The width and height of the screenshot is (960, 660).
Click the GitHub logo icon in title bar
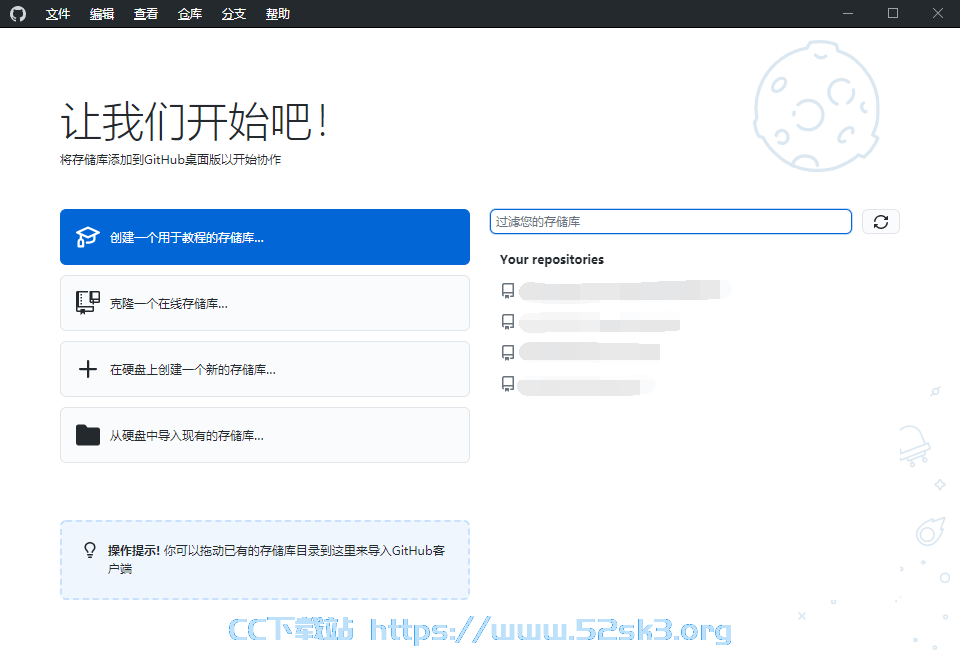click(18, 13)
